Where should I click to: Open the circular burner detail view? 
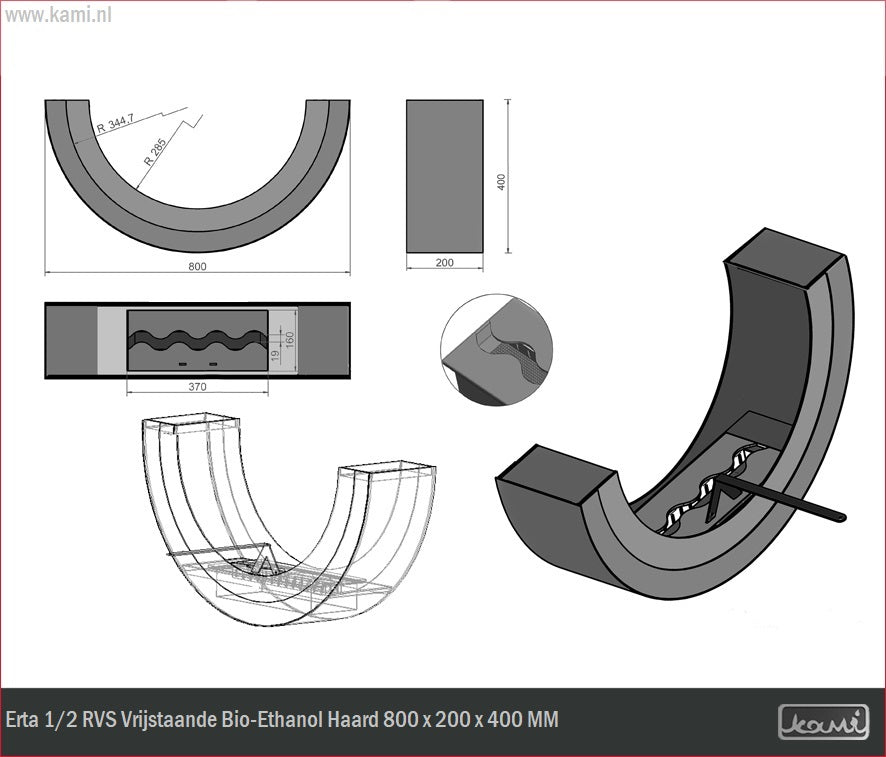pos(496,350)
